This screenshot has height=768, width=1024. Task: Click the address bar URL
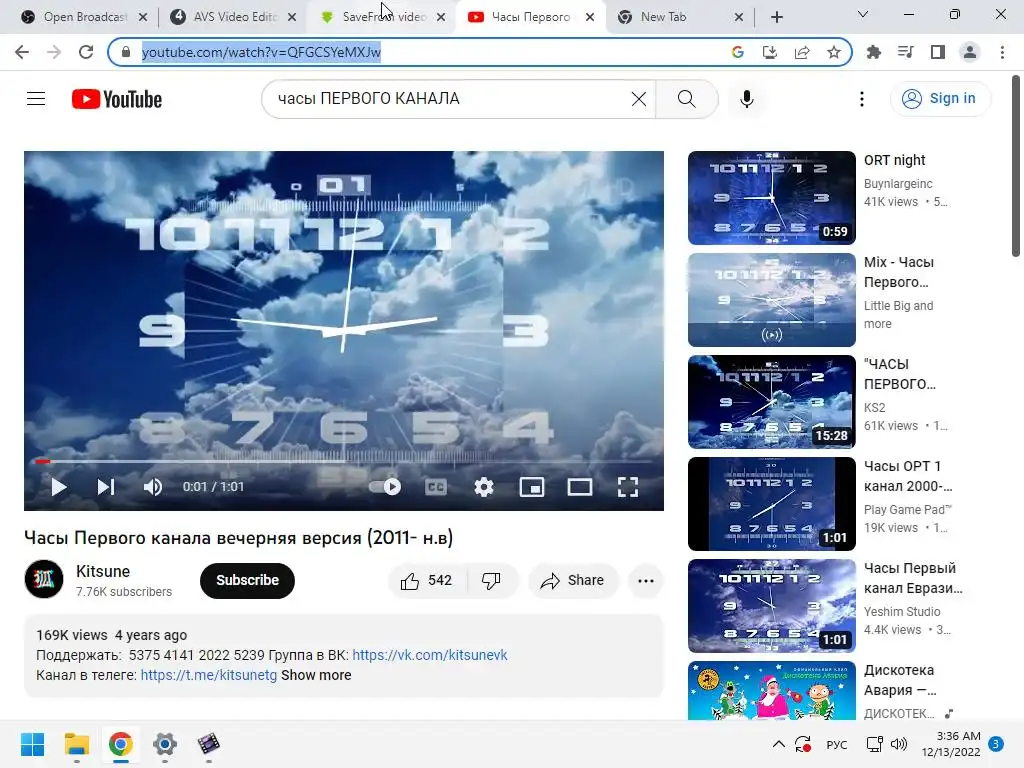pyautogui.click(x=261, y=52)
